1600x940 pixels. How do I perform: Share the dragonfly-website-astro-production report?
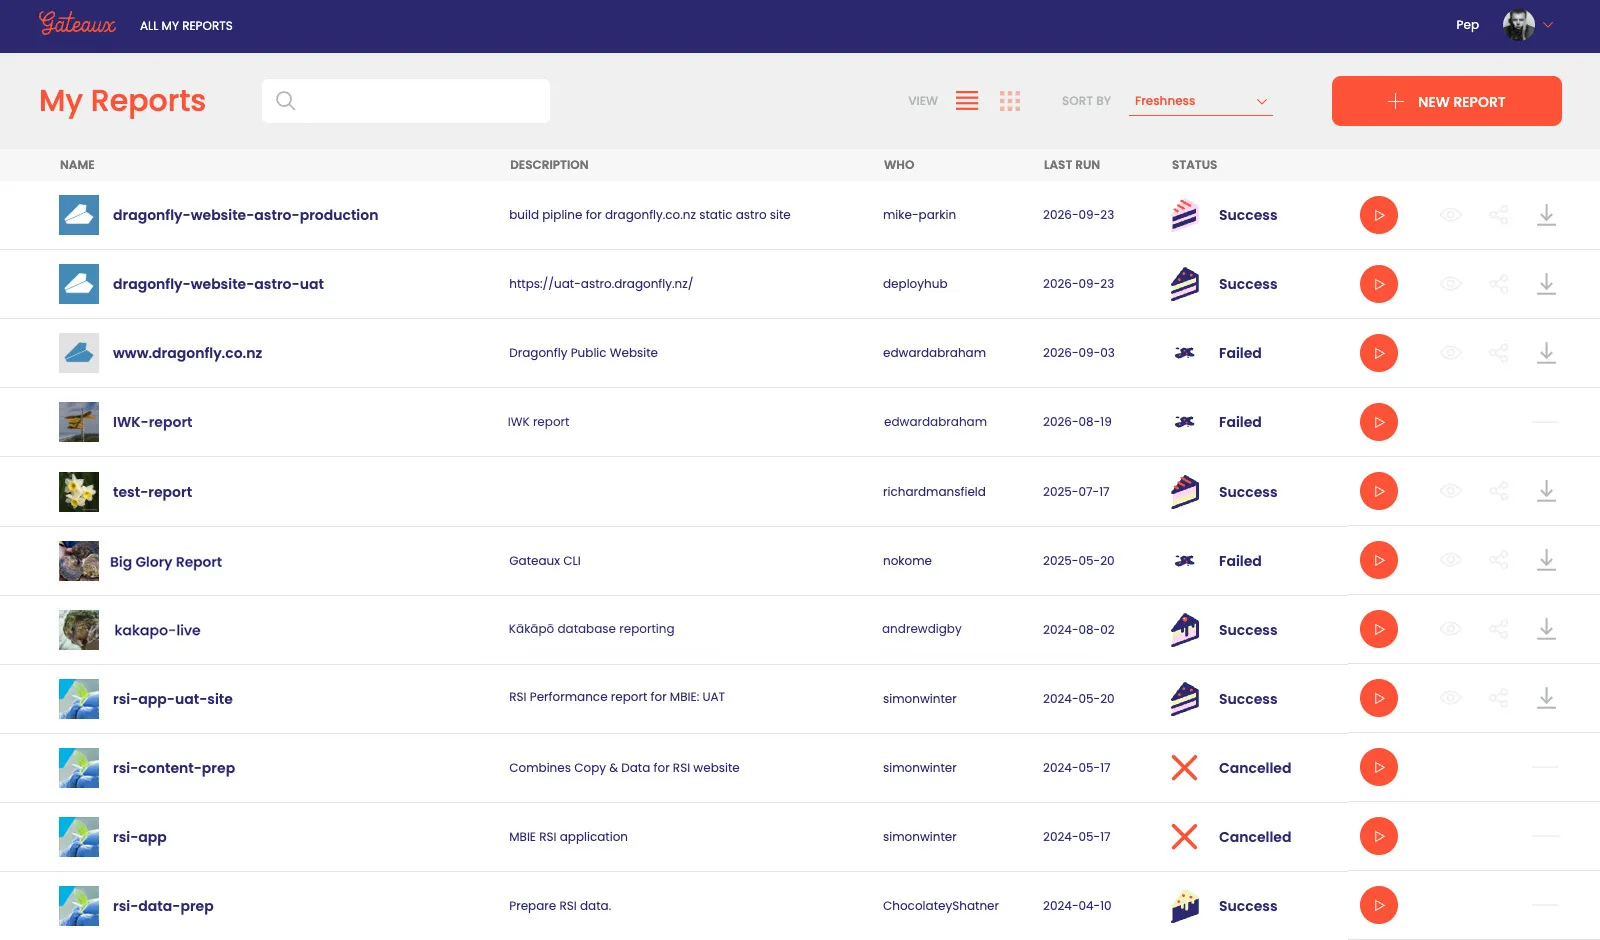(1498, 215)
